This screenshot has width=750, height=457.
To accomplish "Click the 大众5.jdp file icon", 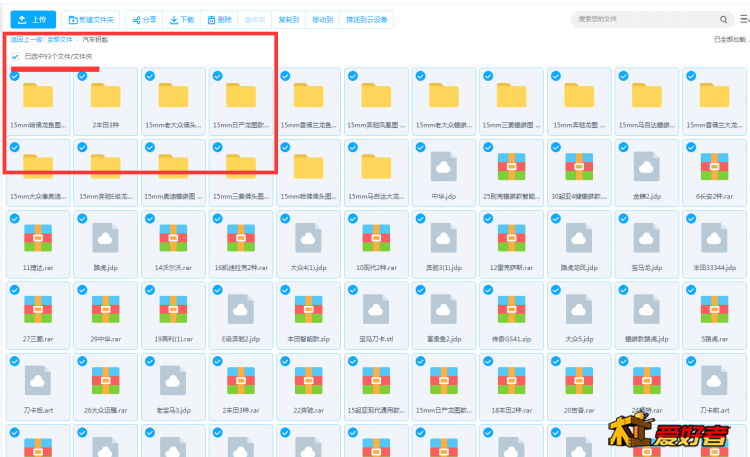I will (x=579, y=309).
